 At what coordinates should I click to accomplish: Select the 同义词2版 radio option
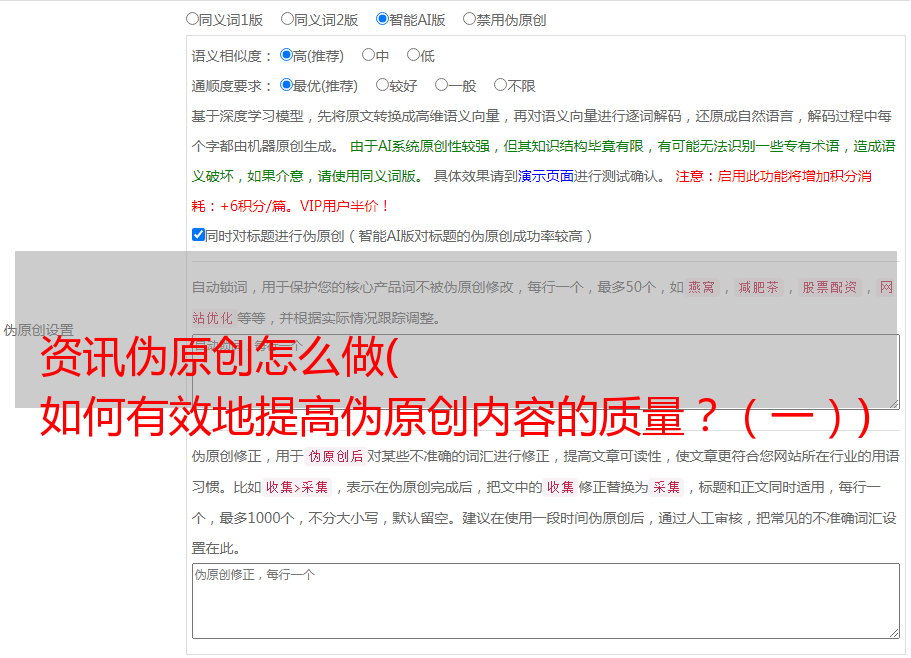point(287,19)
